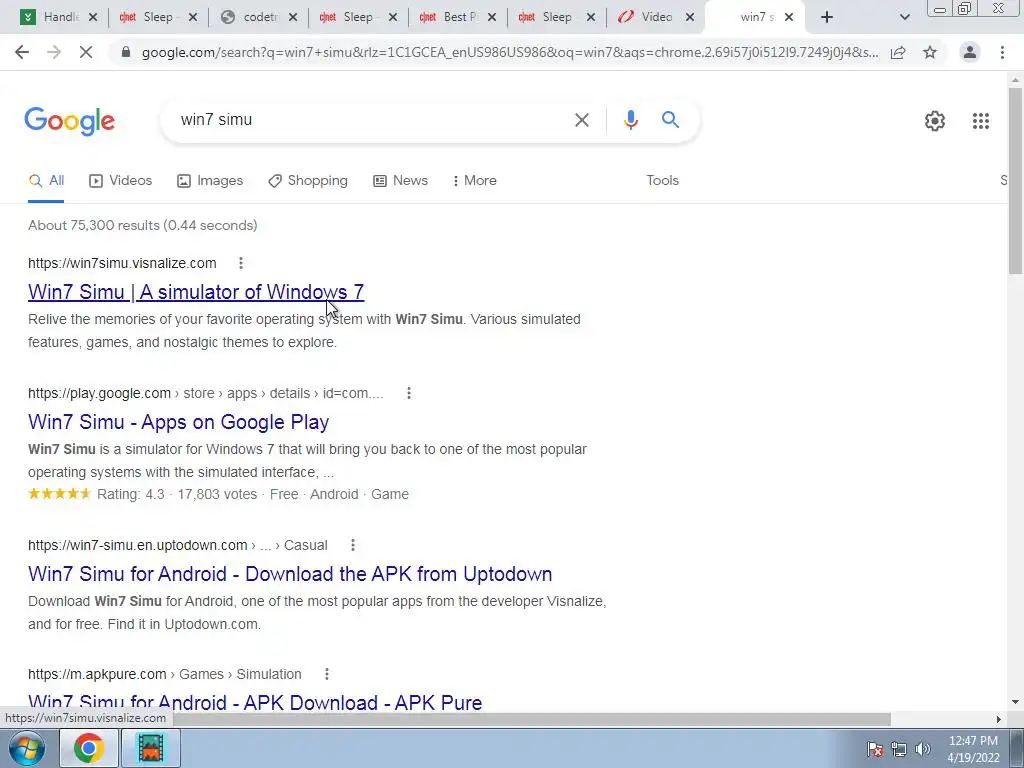Click the vertical scrollbar thumb

pyautogui.click(x=1016, y=180)
